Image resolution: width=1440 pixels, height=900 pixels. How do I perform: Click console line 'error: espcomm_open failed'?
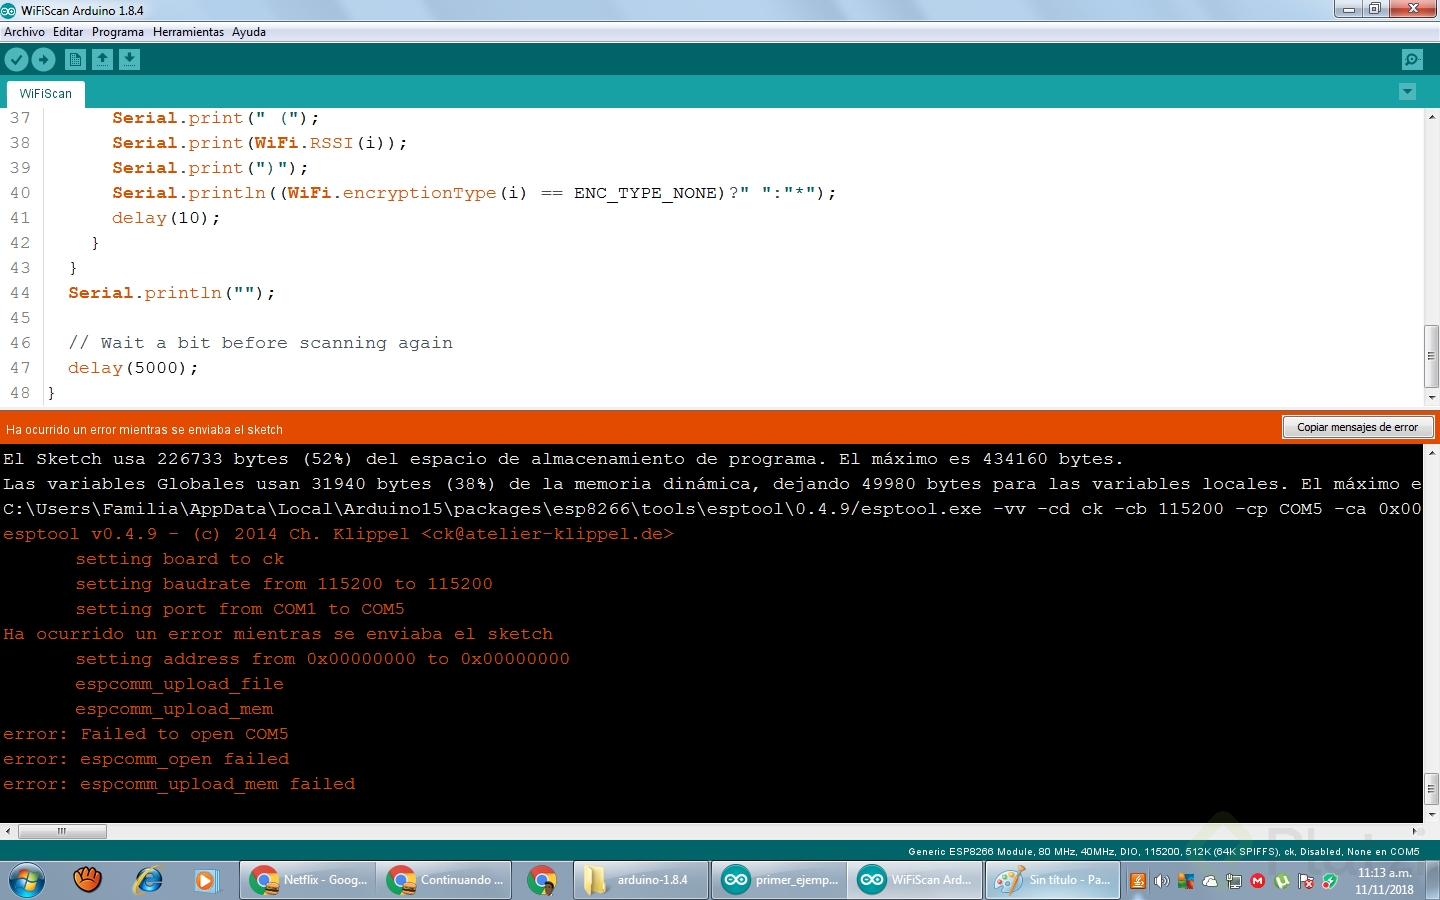click(146, 759)
